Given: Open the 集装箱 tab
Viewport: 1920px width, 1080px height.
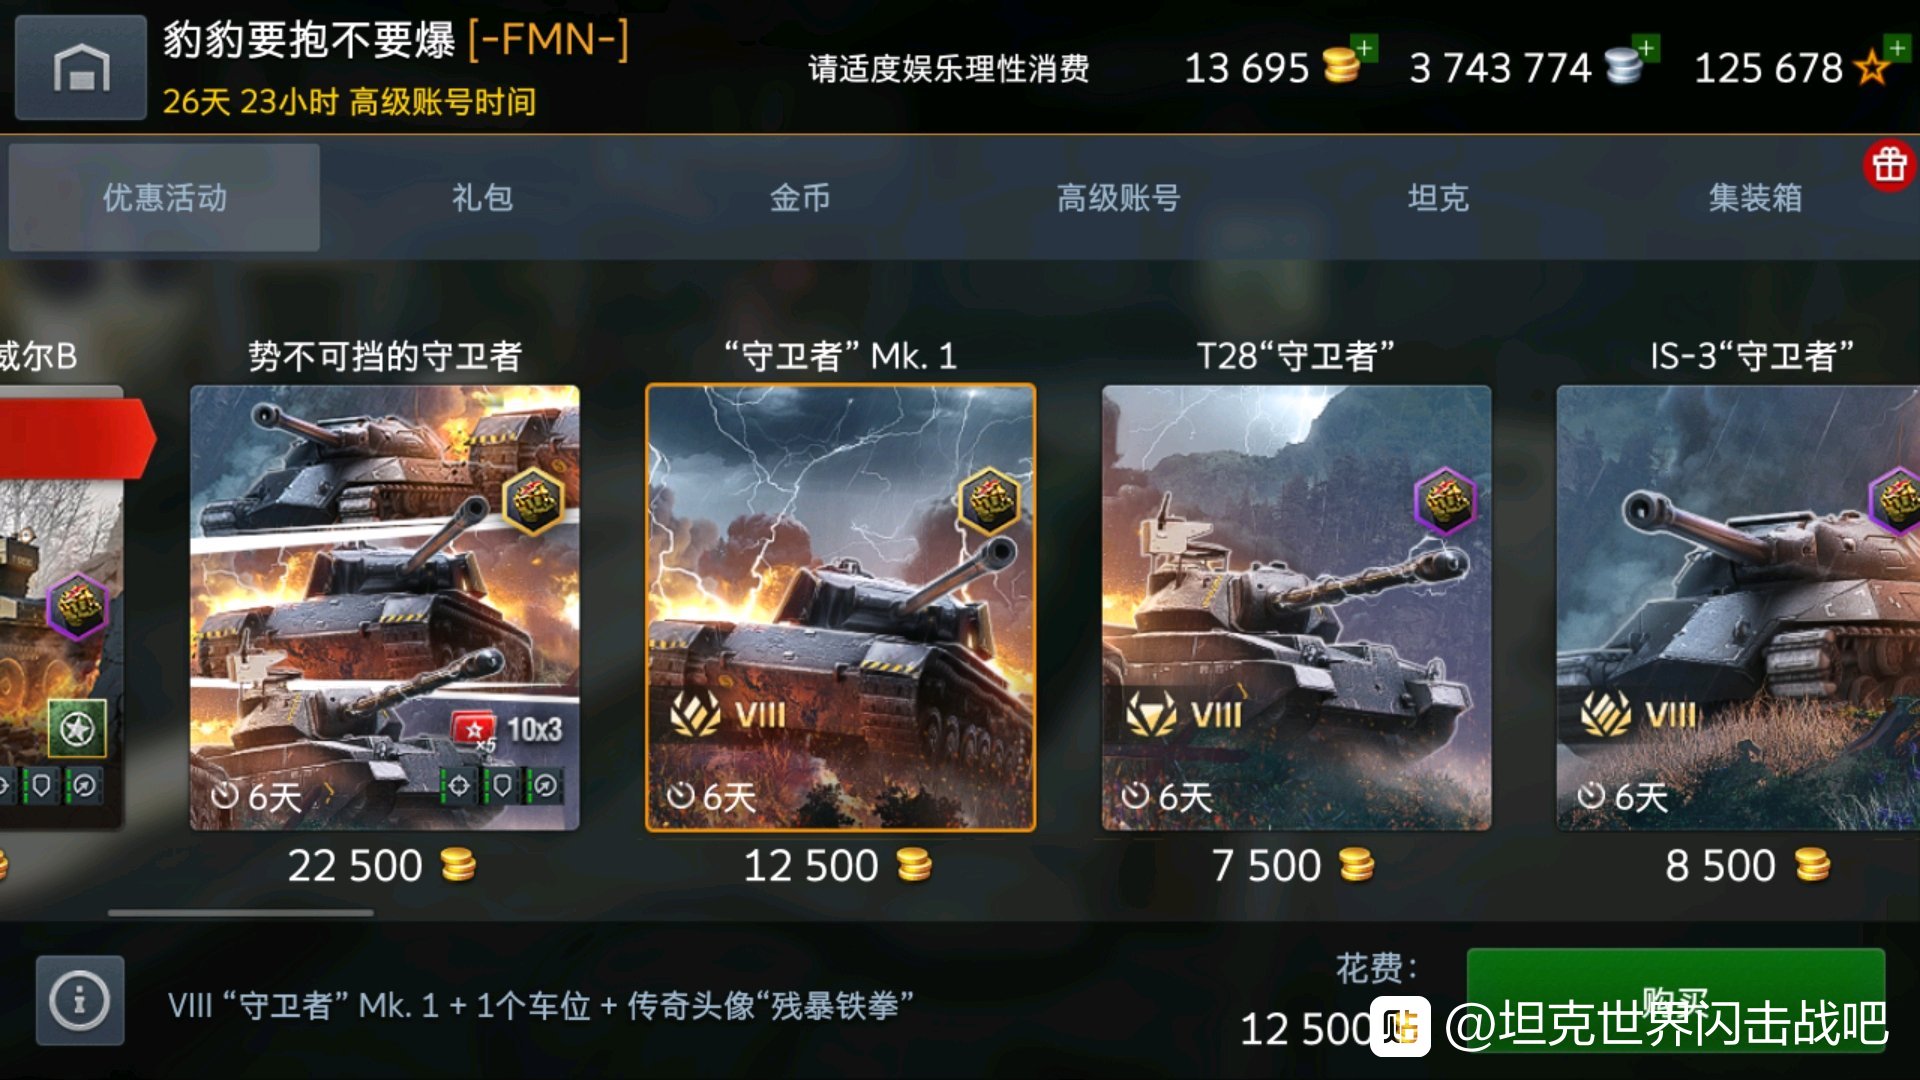Looking at the screenshot, I should click(x=1755, y=197).
